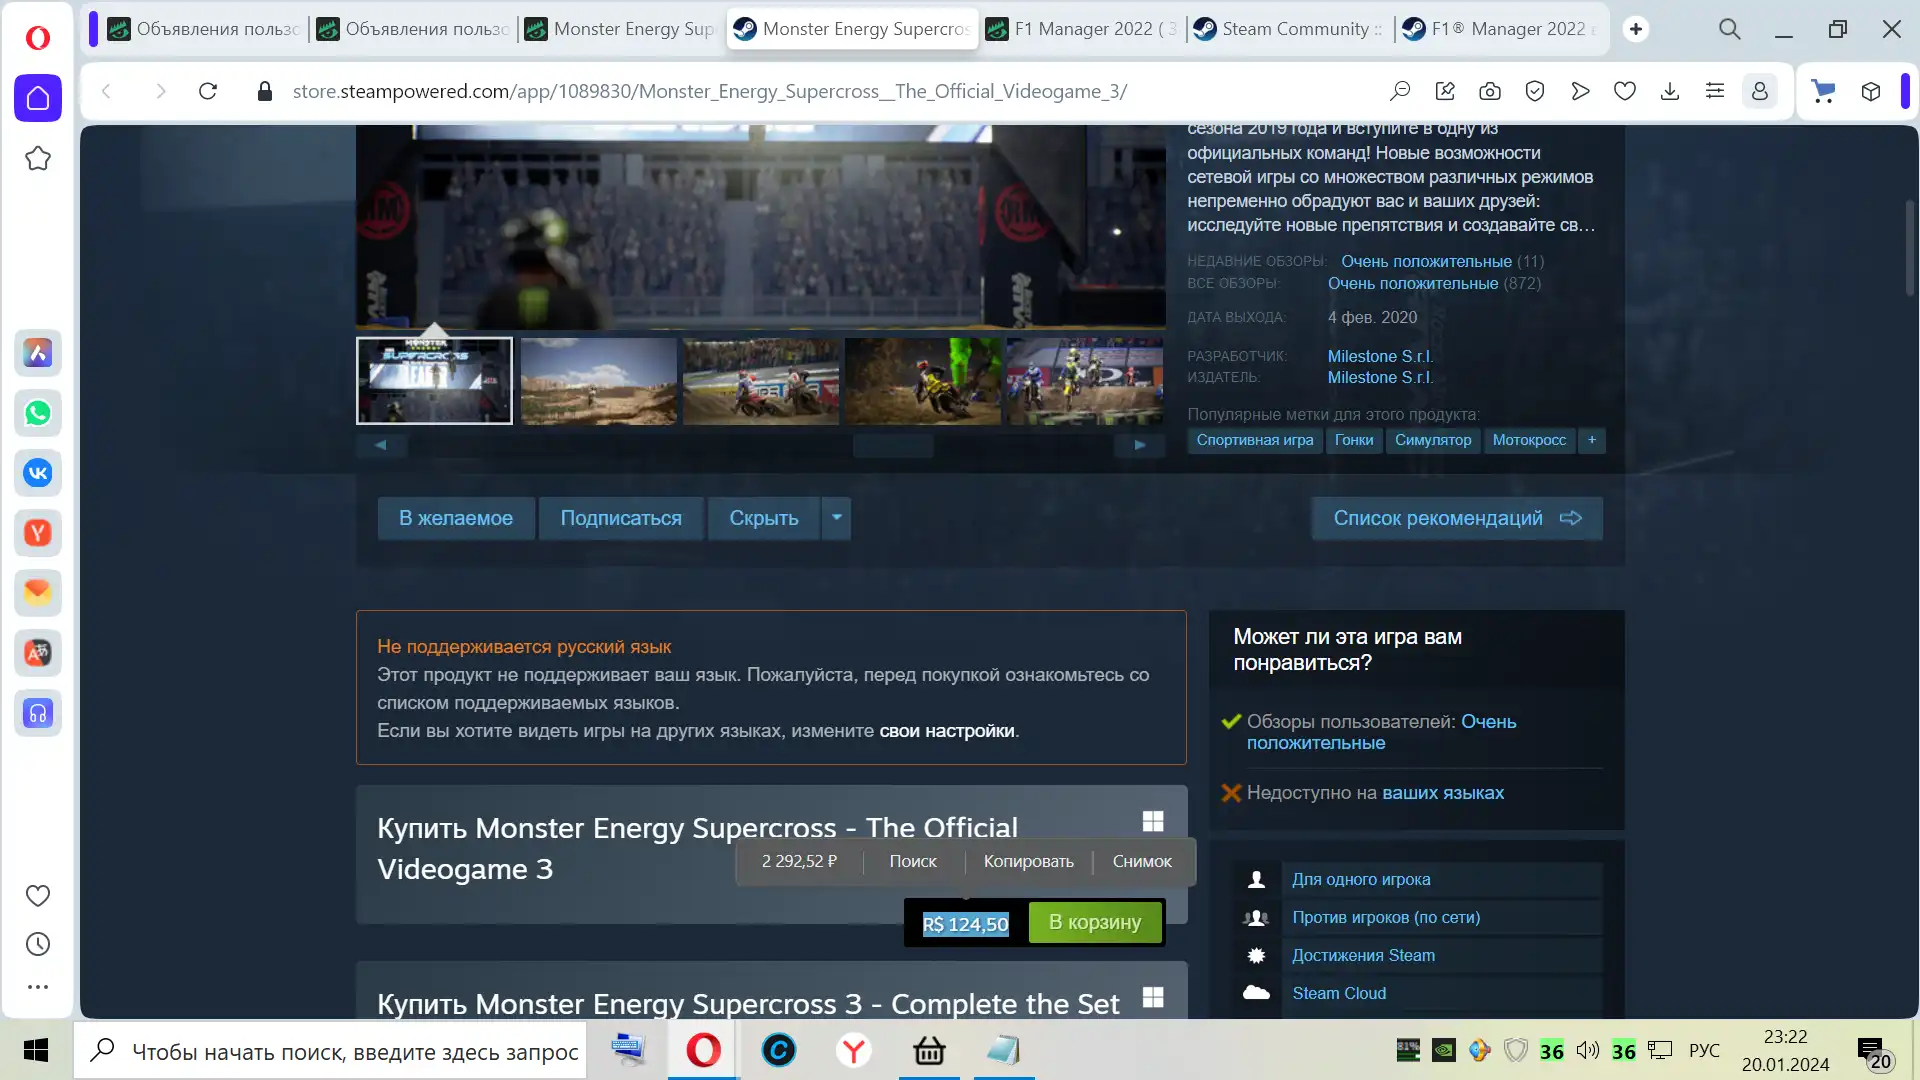Open the downloads arrow icon

1670,91
